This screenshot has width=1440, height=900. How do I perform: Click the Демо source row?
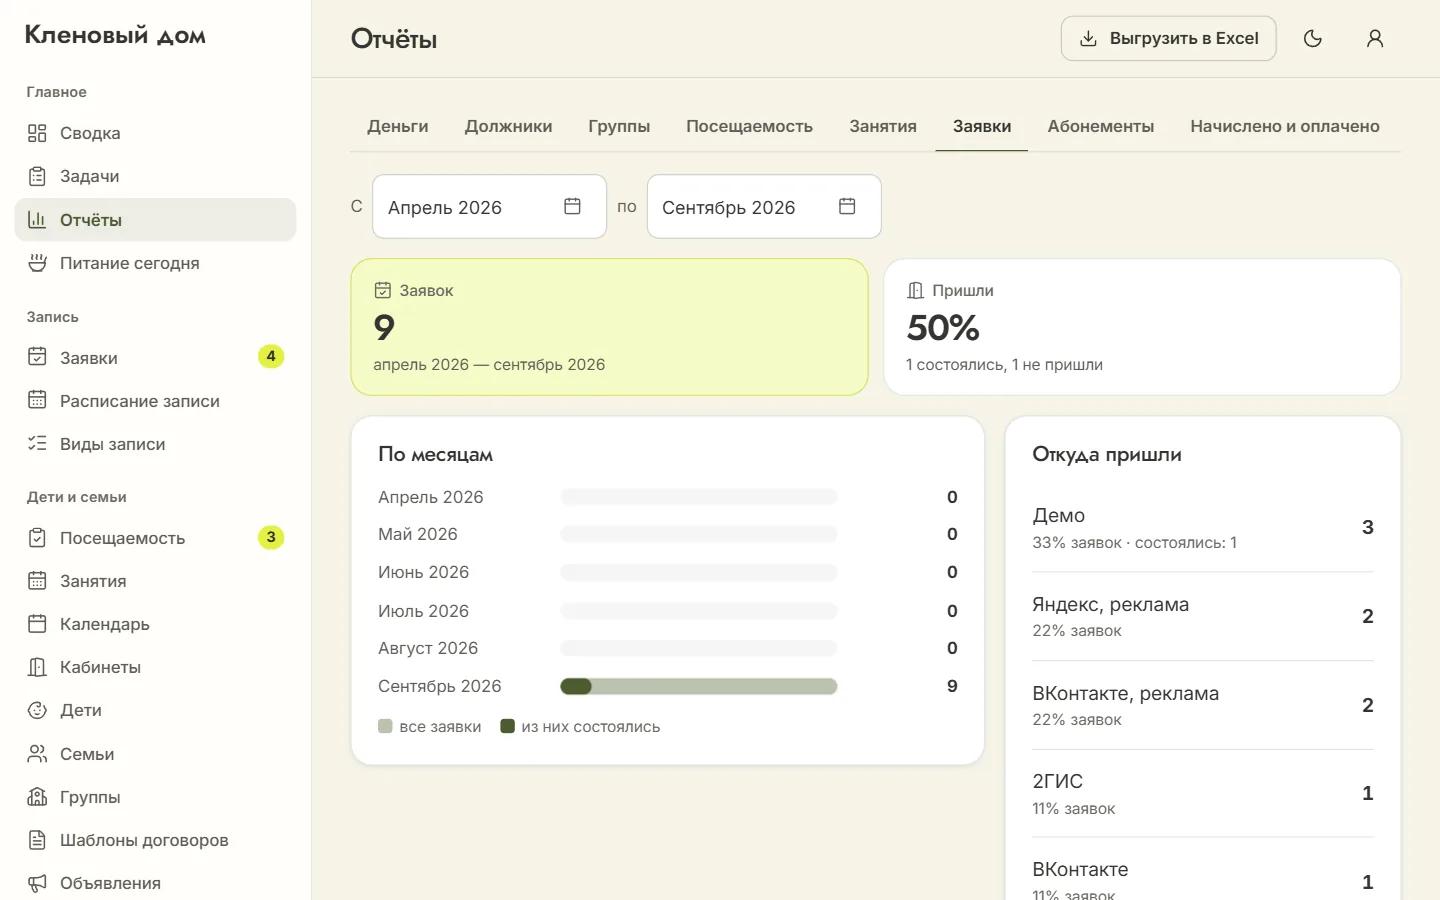click(x=1203, y=527)
